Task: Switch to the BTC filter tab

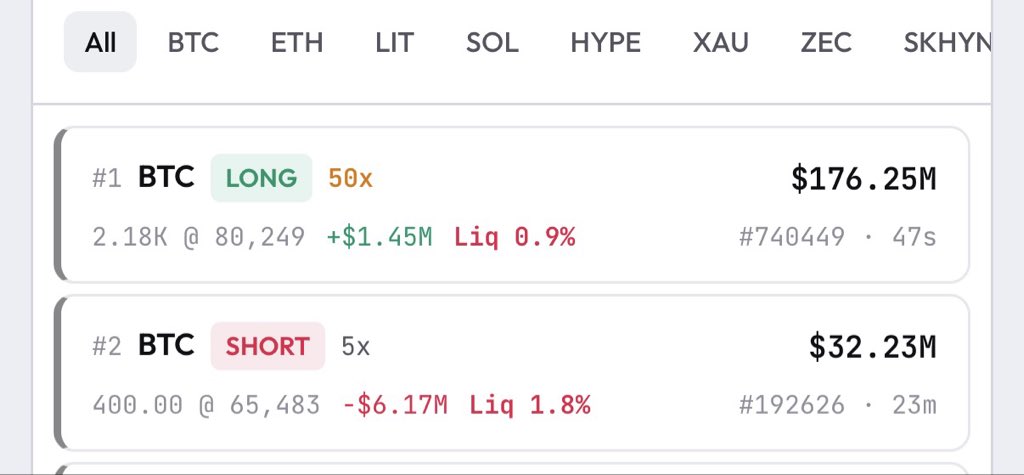Action: [193, 42]
